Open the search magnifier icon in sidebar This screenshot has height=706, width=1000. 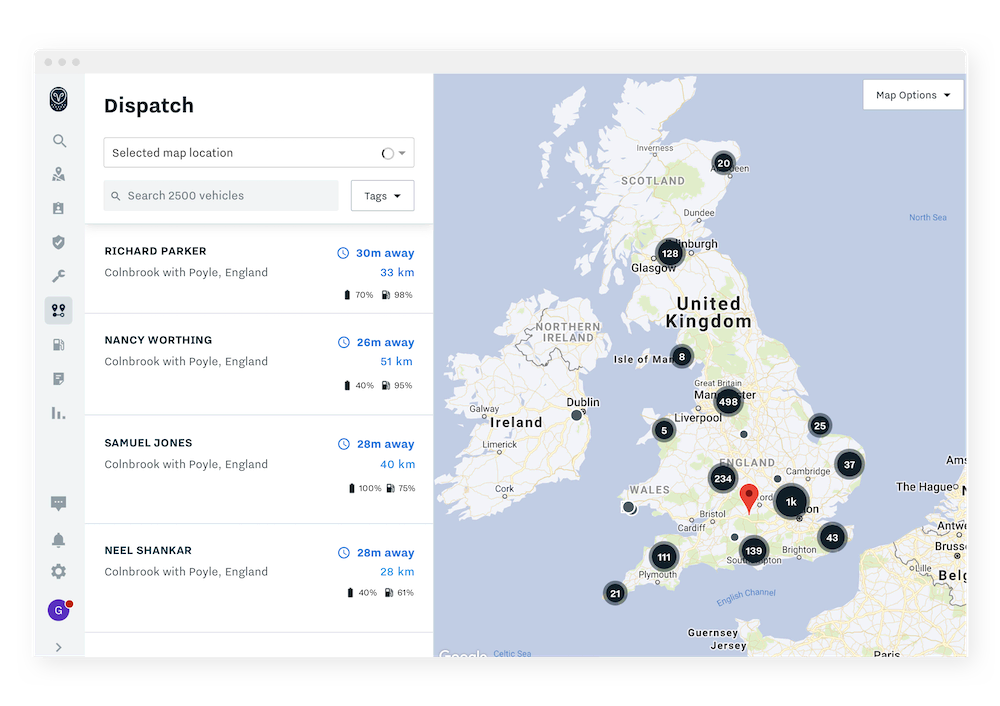[x=59, y=140]
